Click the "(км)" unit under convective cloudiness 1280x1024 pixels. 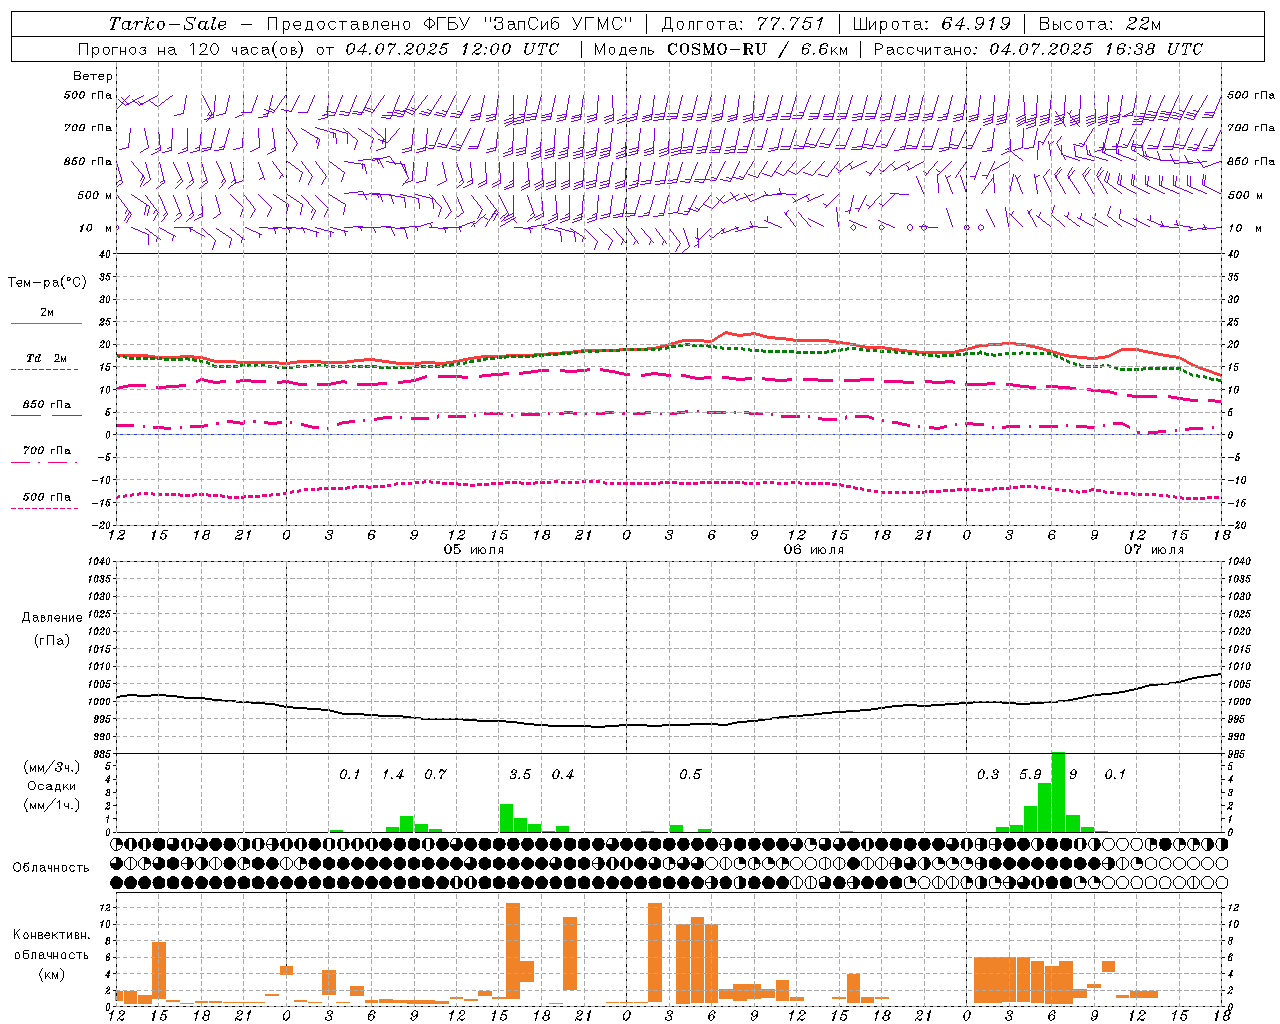coord(51,973)
